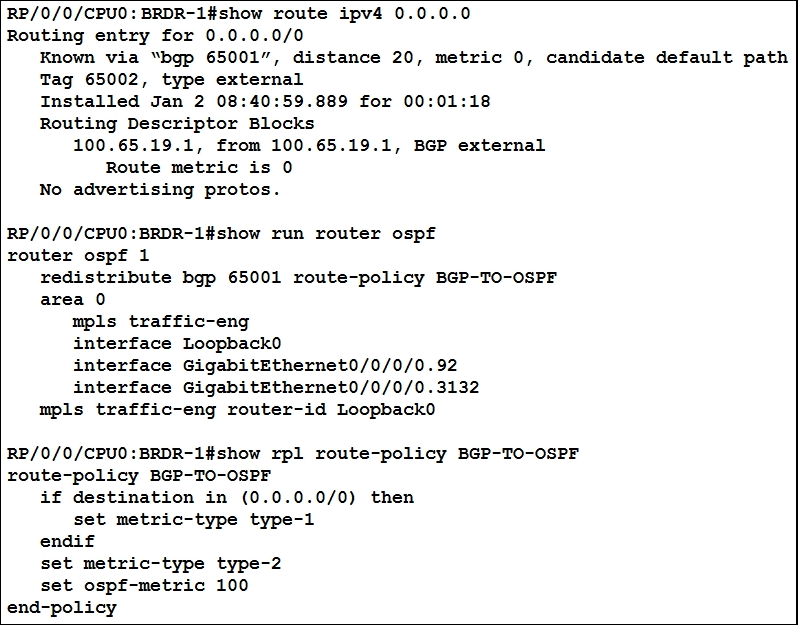Click the 'show run router ospf' command
This screenshot has height=625, width=798.
(327, 234)
